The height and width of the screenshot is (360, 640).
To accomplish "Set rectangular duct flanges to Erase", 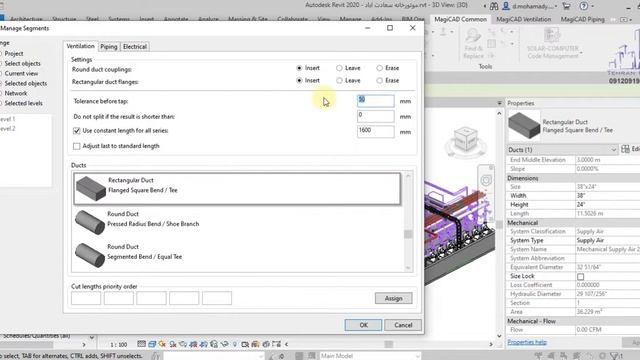I will coord(380,81).
